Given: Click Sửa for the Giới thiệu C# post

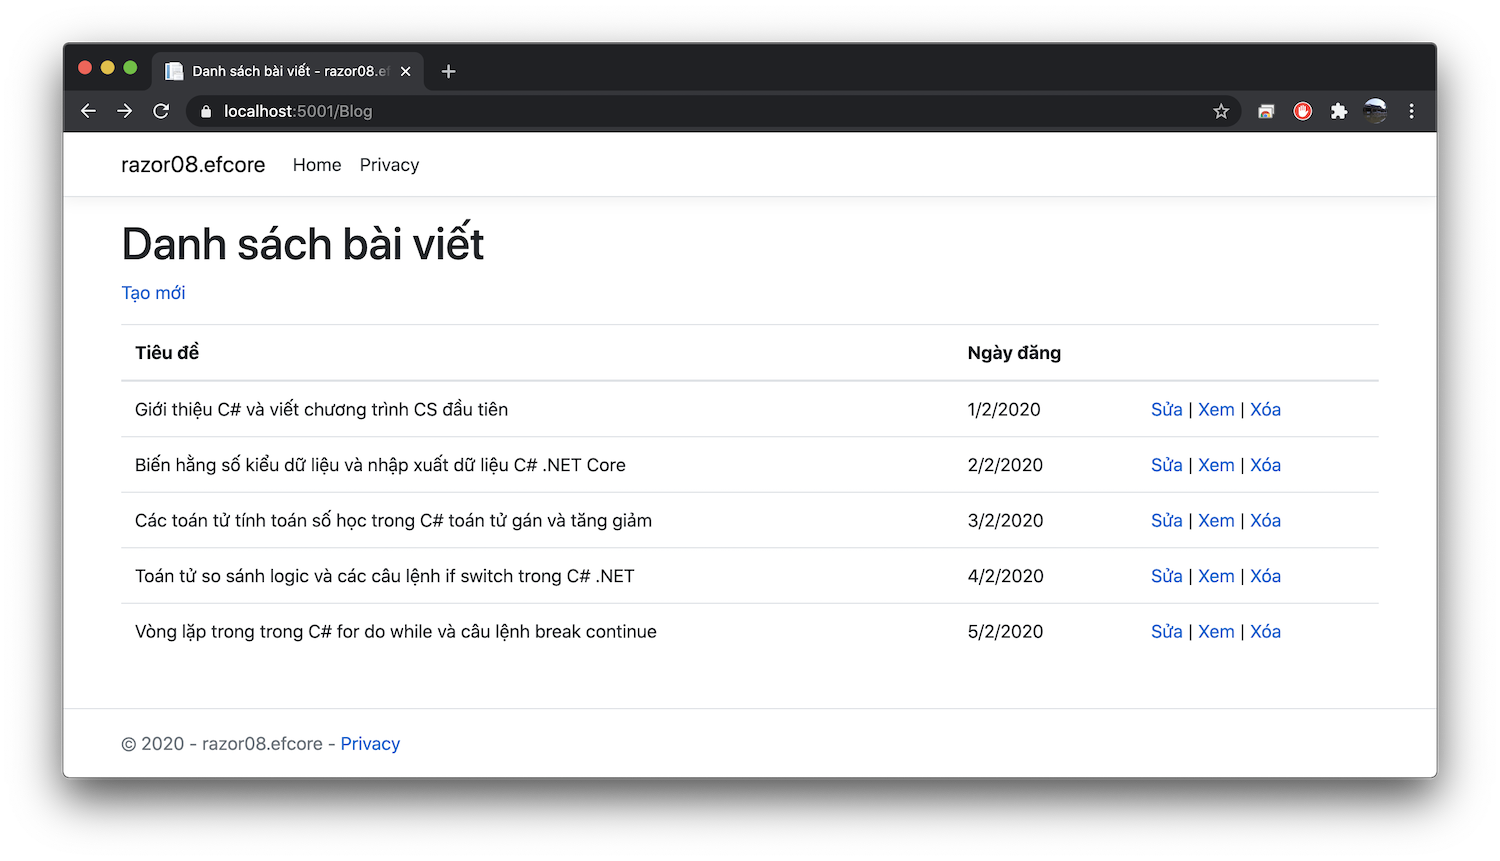Looking at the screenshot, I should (1166, 409).
